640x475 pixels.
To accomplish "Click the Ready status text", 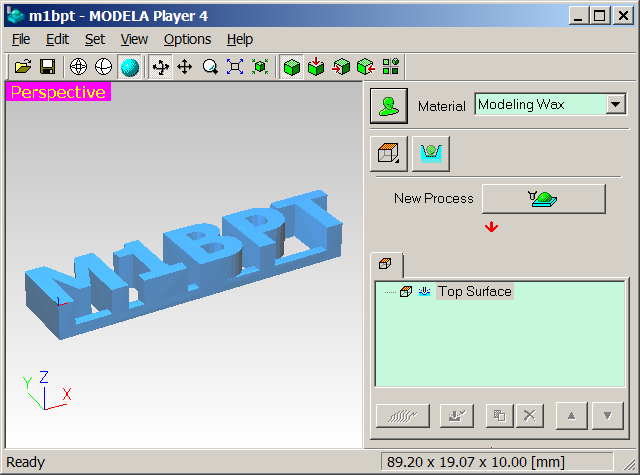I will pos(25,462).
